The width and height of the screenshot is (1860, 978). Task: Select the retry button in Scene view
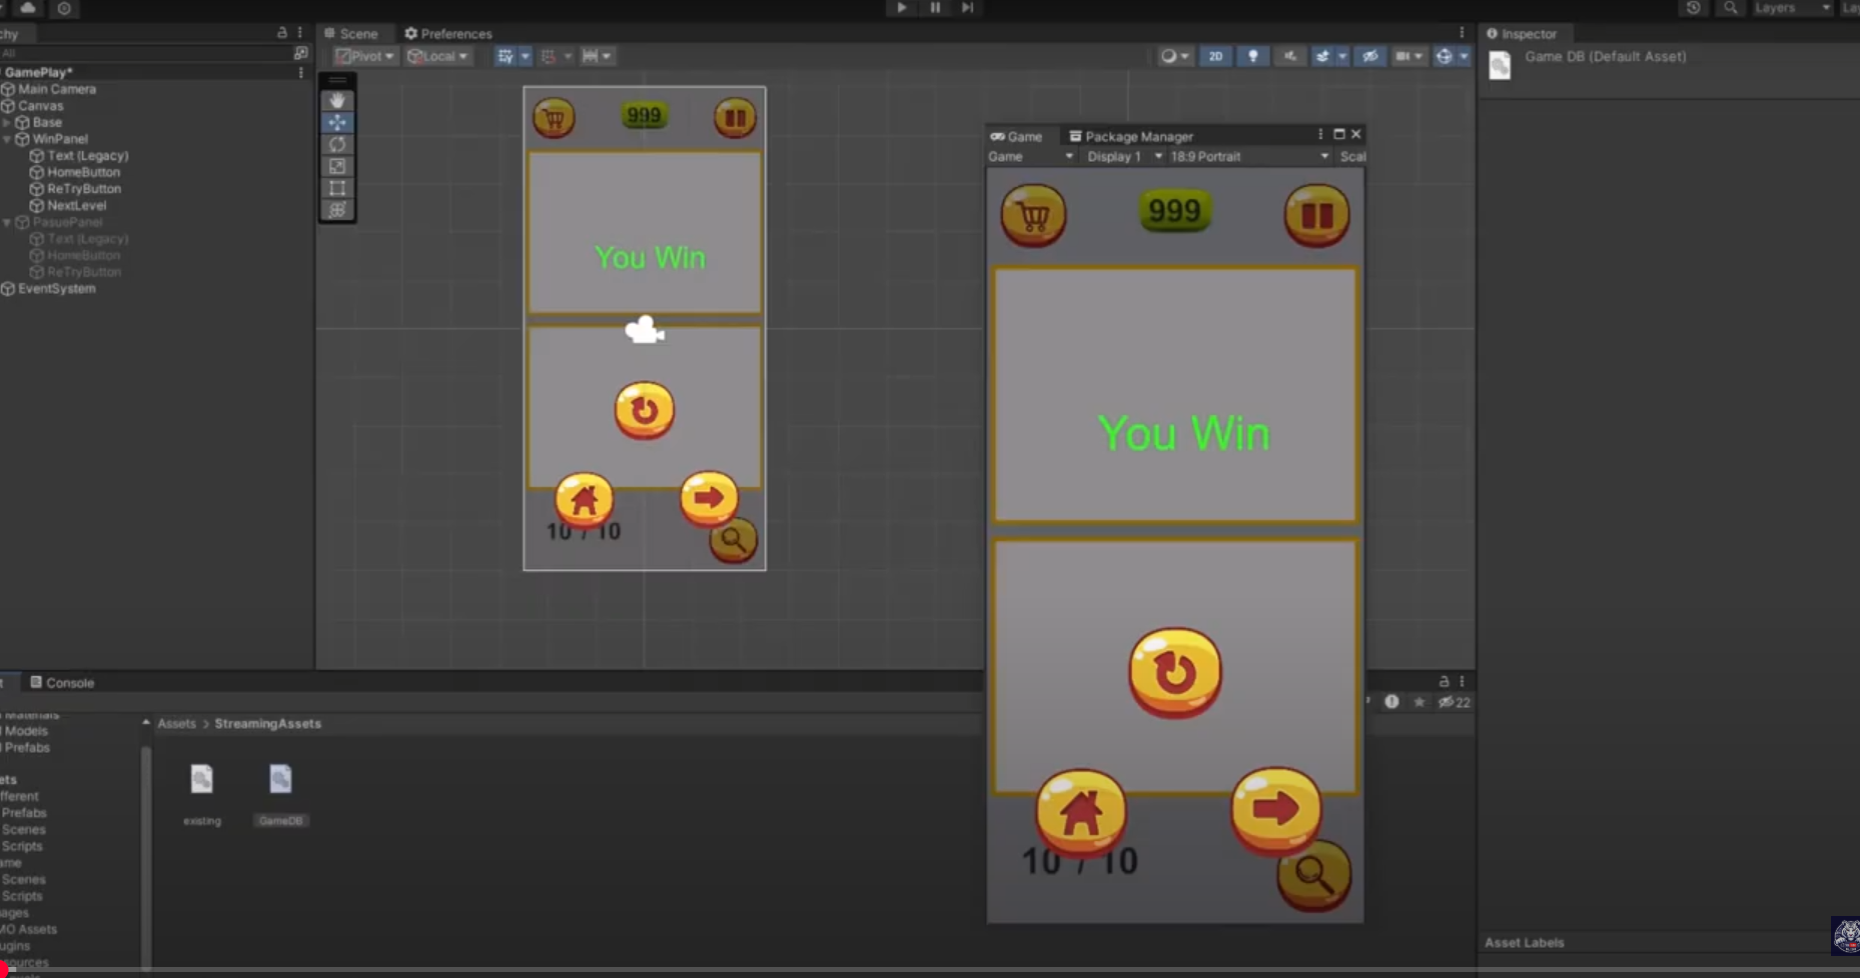(x=644, y=410)
